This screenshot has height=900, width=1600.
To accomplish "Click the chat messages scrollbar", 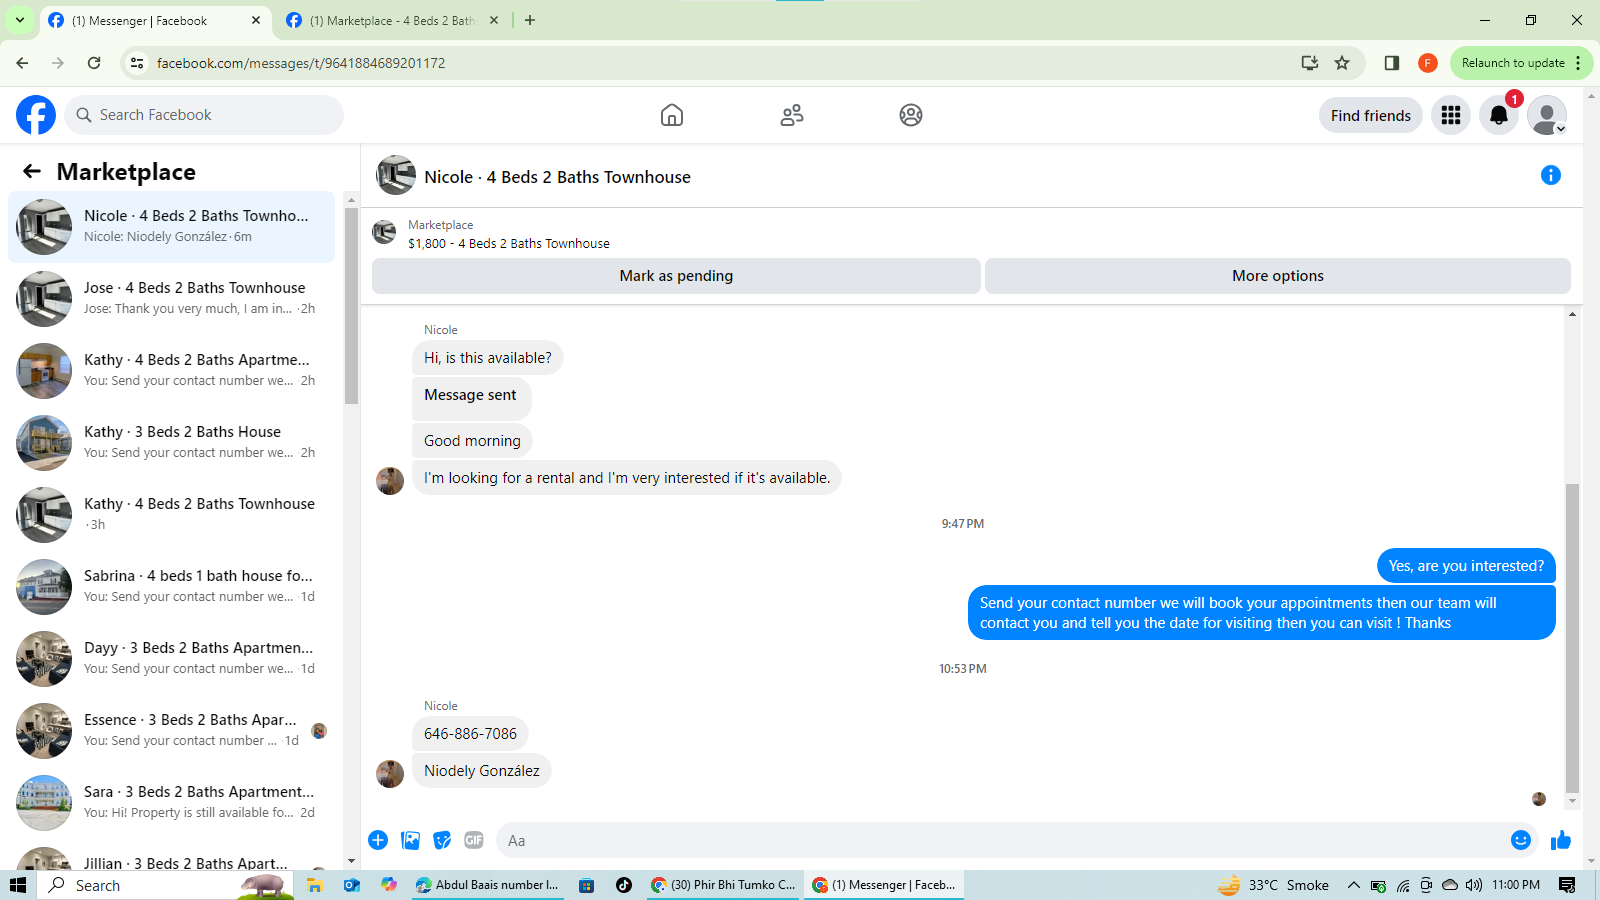I will 1572,638.
